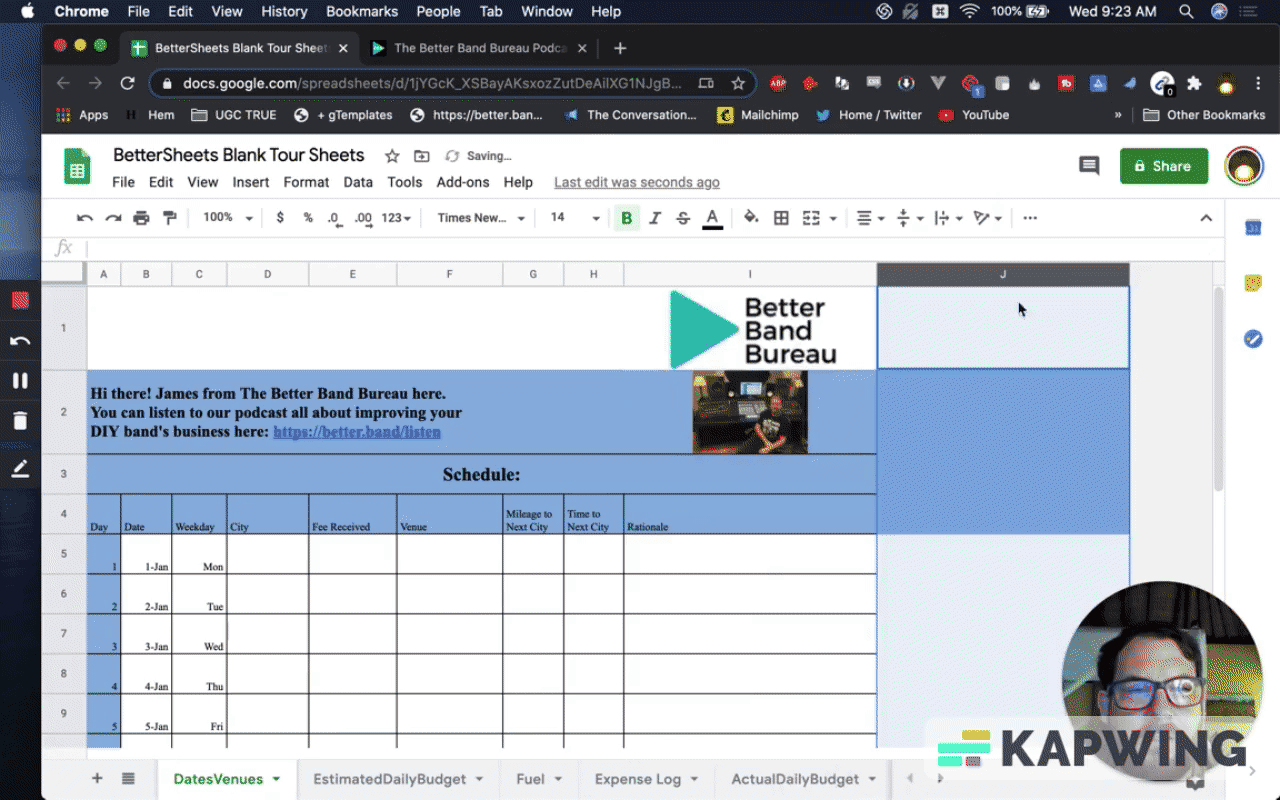Screen dimensions: 1280x800
Task: Open the Insert menu
Action: 251,182
